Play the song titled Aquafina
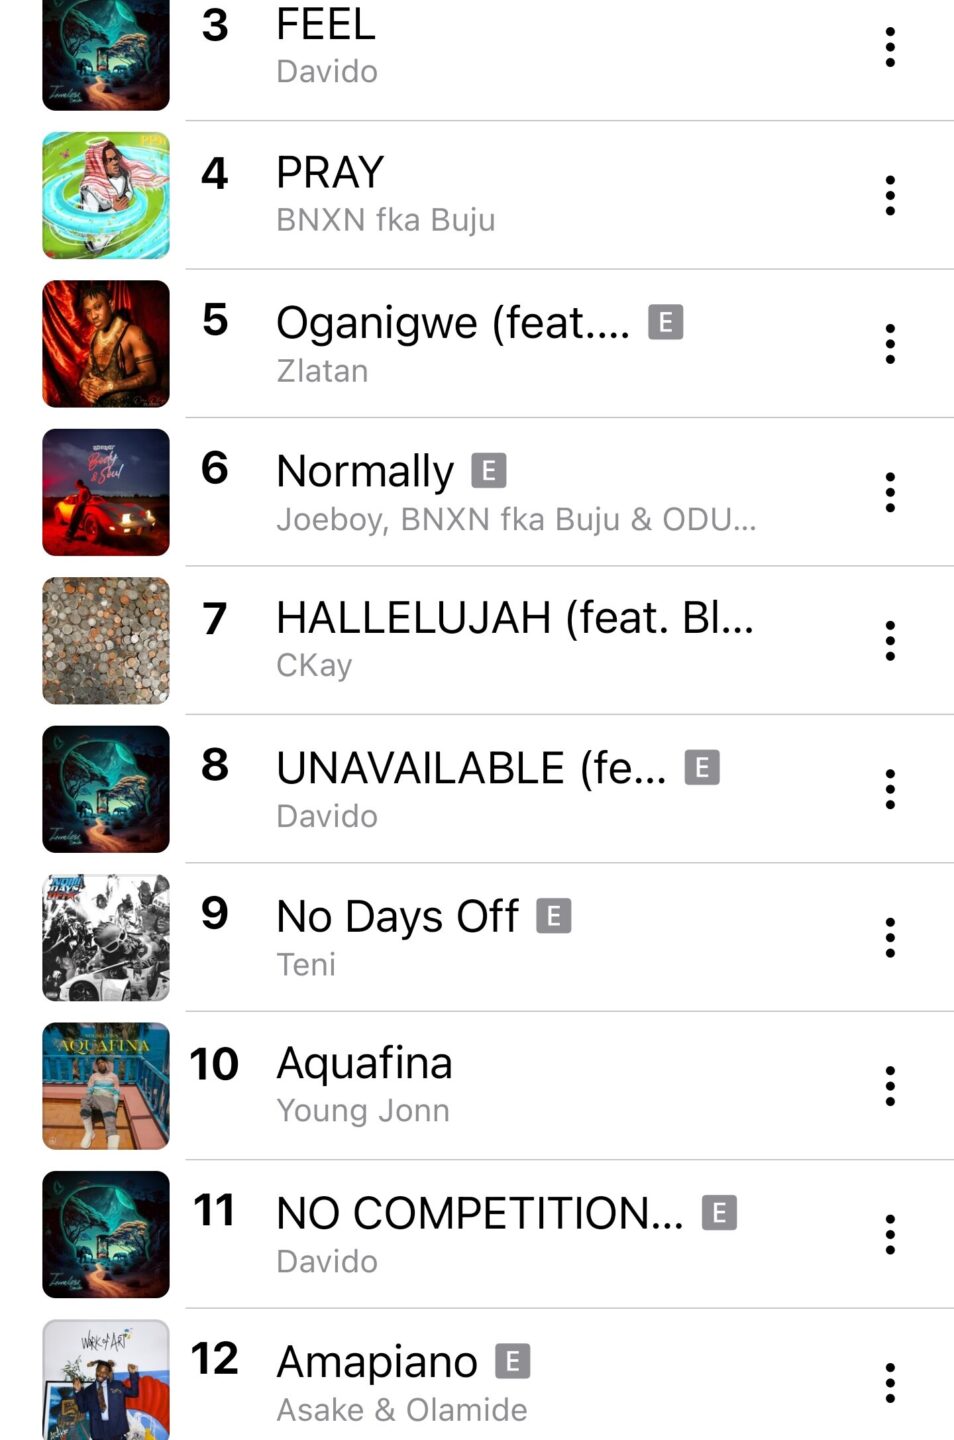The width and height of the screenshot is (954, 1440). point(364,1063)
